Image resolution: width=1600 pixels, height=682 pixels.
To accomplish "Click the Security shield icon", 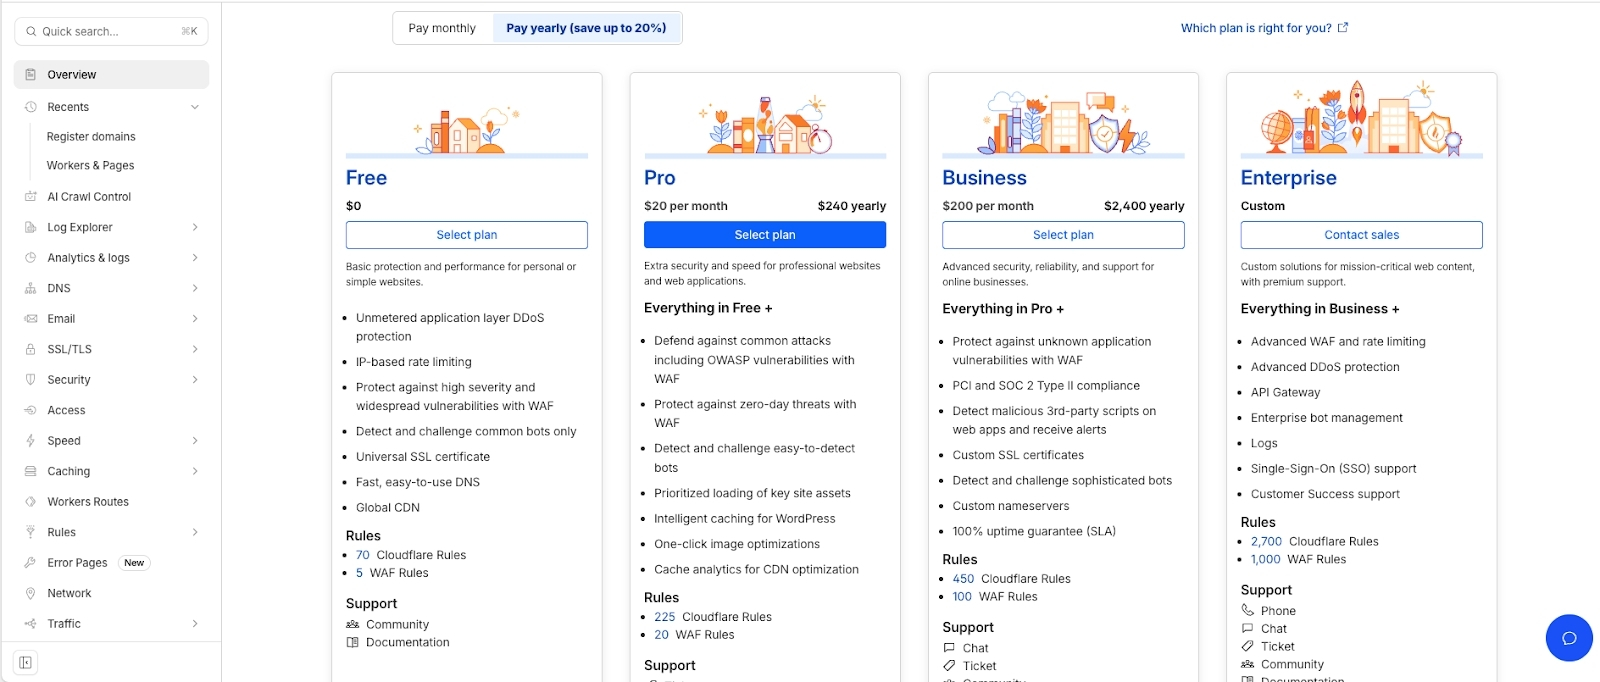I will (x=30, y=380).
